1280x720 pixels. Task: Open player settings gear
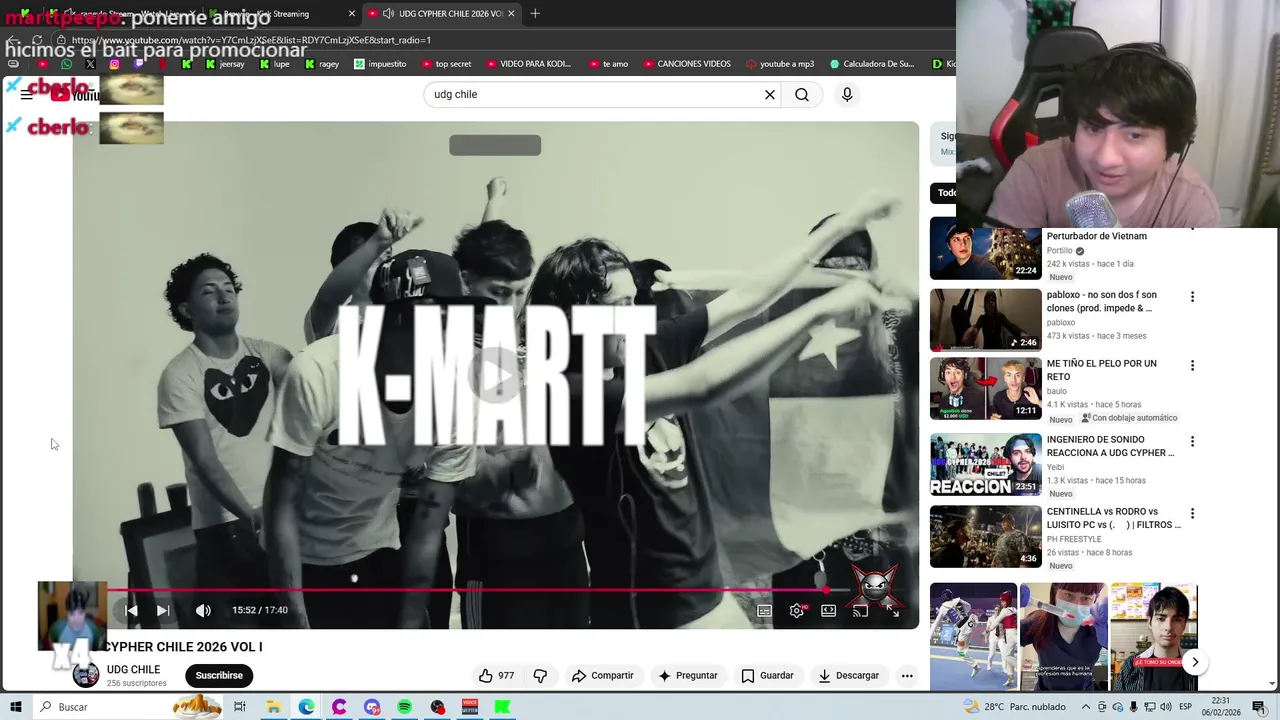pos(797,610)
